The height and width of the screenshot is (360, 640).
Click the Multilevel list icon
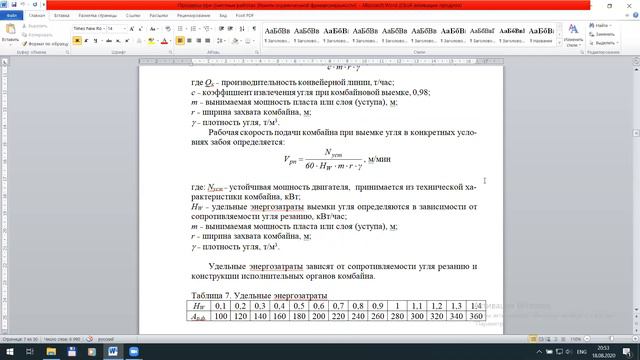pos(207,29)
